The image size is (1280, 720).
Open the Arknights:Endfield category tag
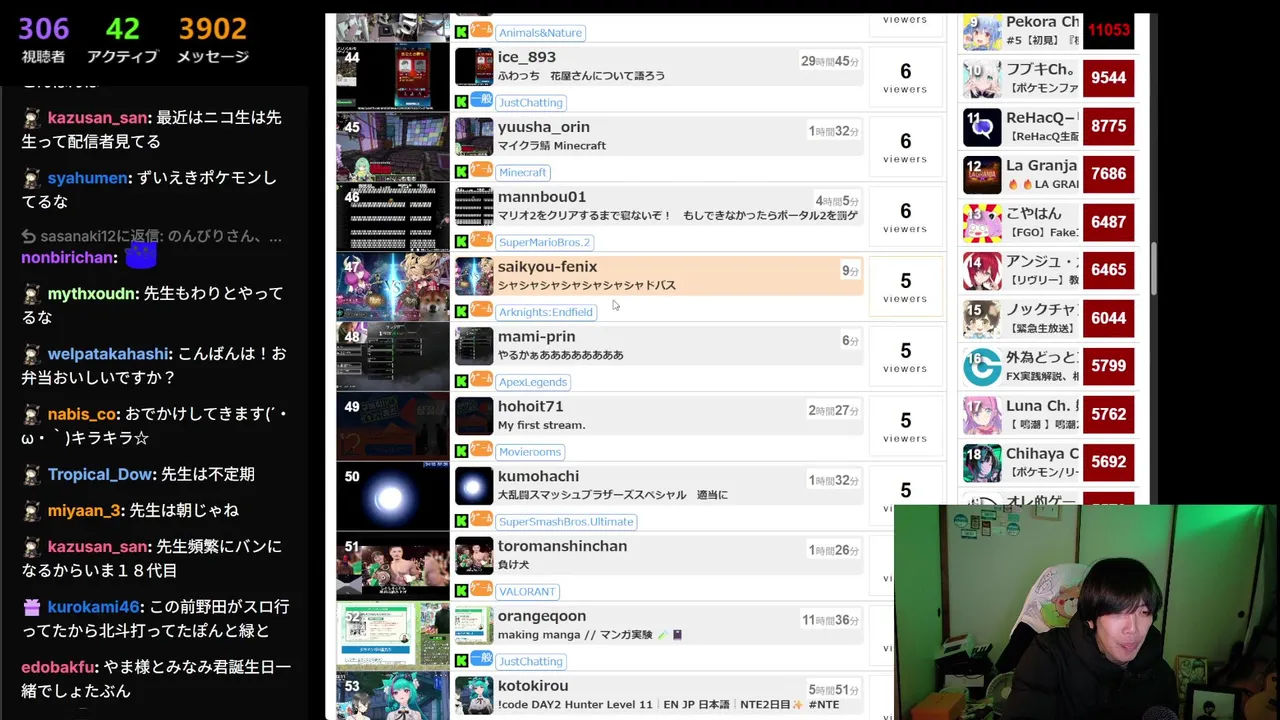click(x=546, y=312)
